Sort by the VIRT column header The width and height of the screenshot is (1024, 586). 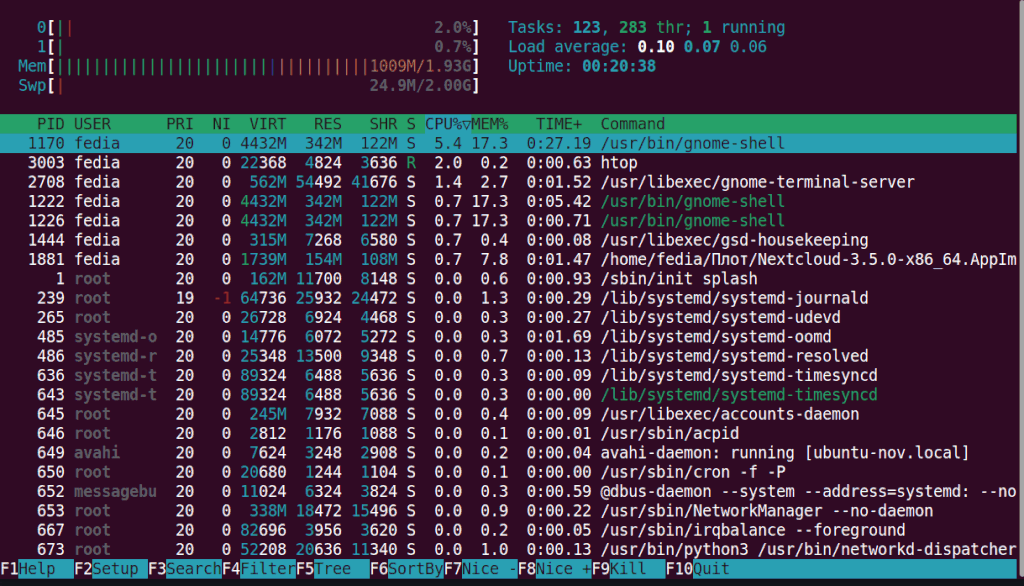pyautogui.click(x=268, y=124)
